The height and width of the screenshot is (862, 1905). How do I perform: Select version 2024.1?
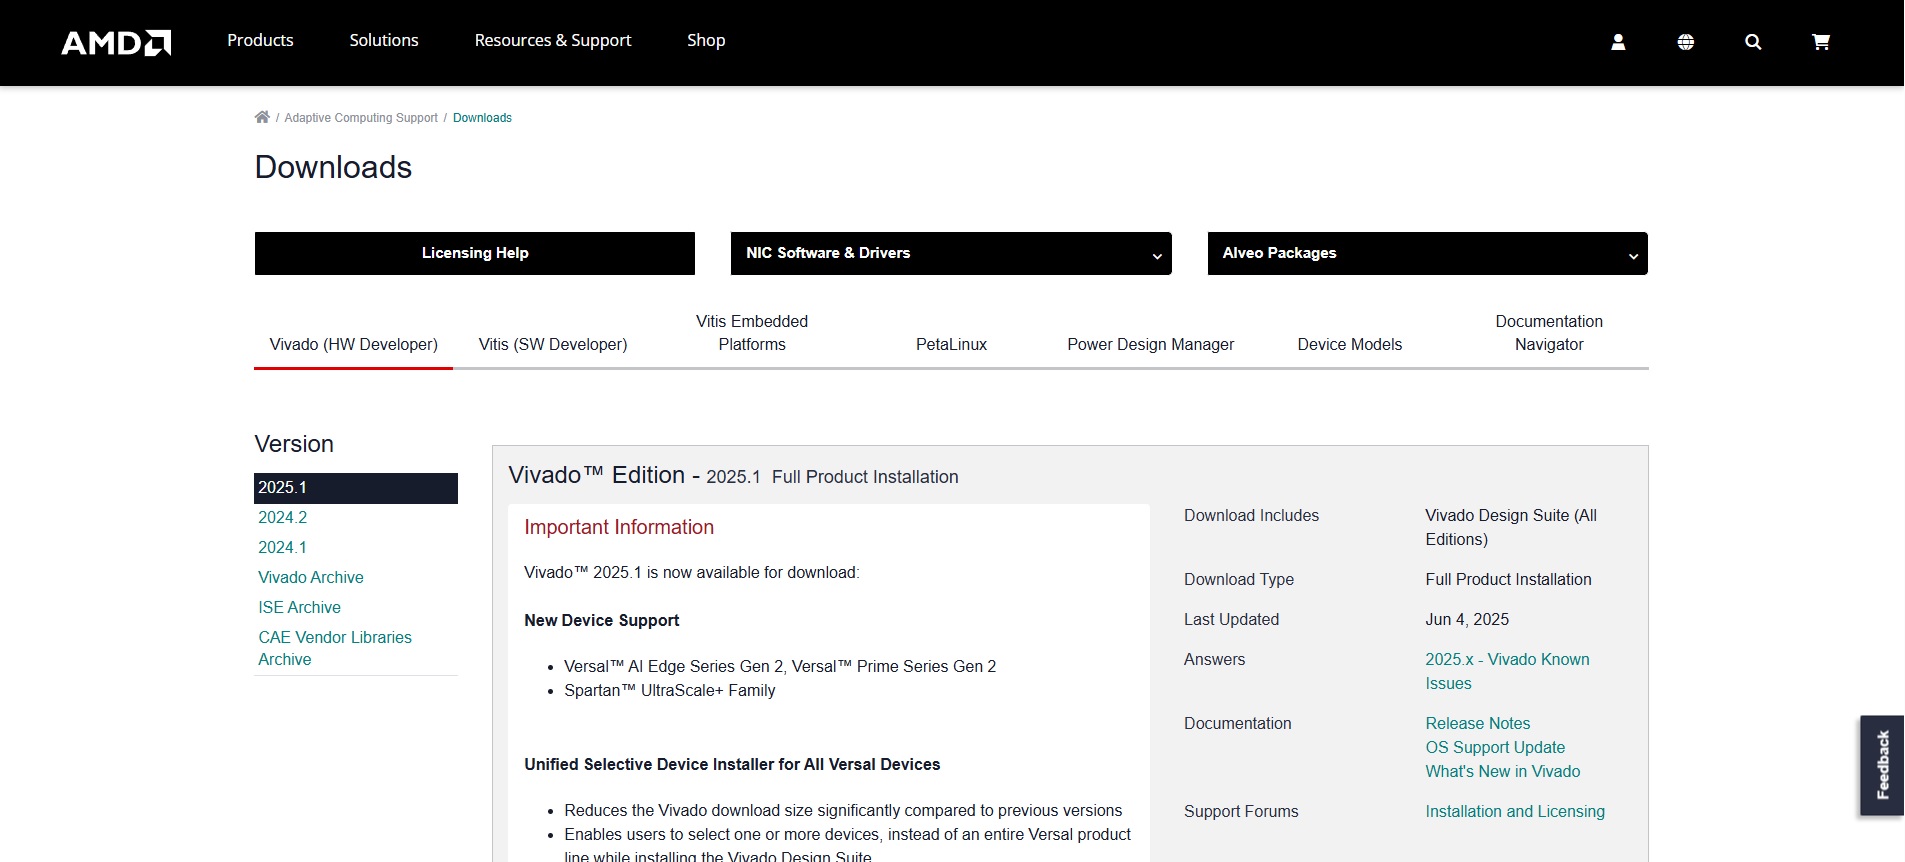(x=282, y=547)
